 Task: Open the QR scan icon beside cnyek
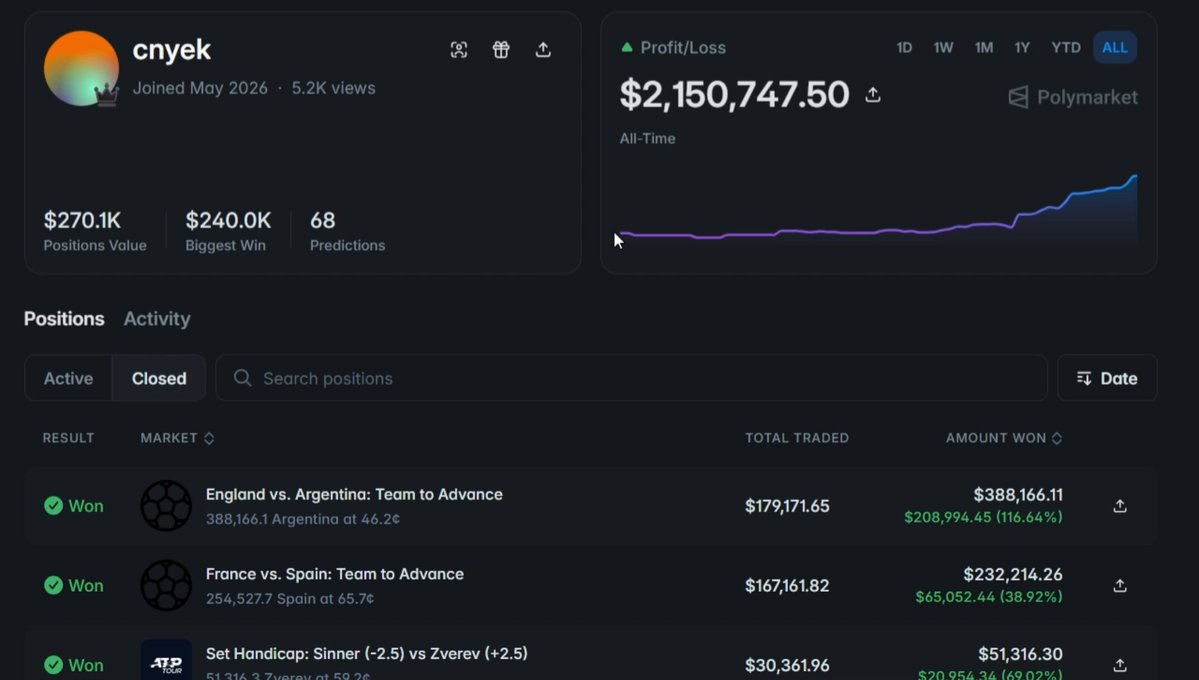pos(459,50)
